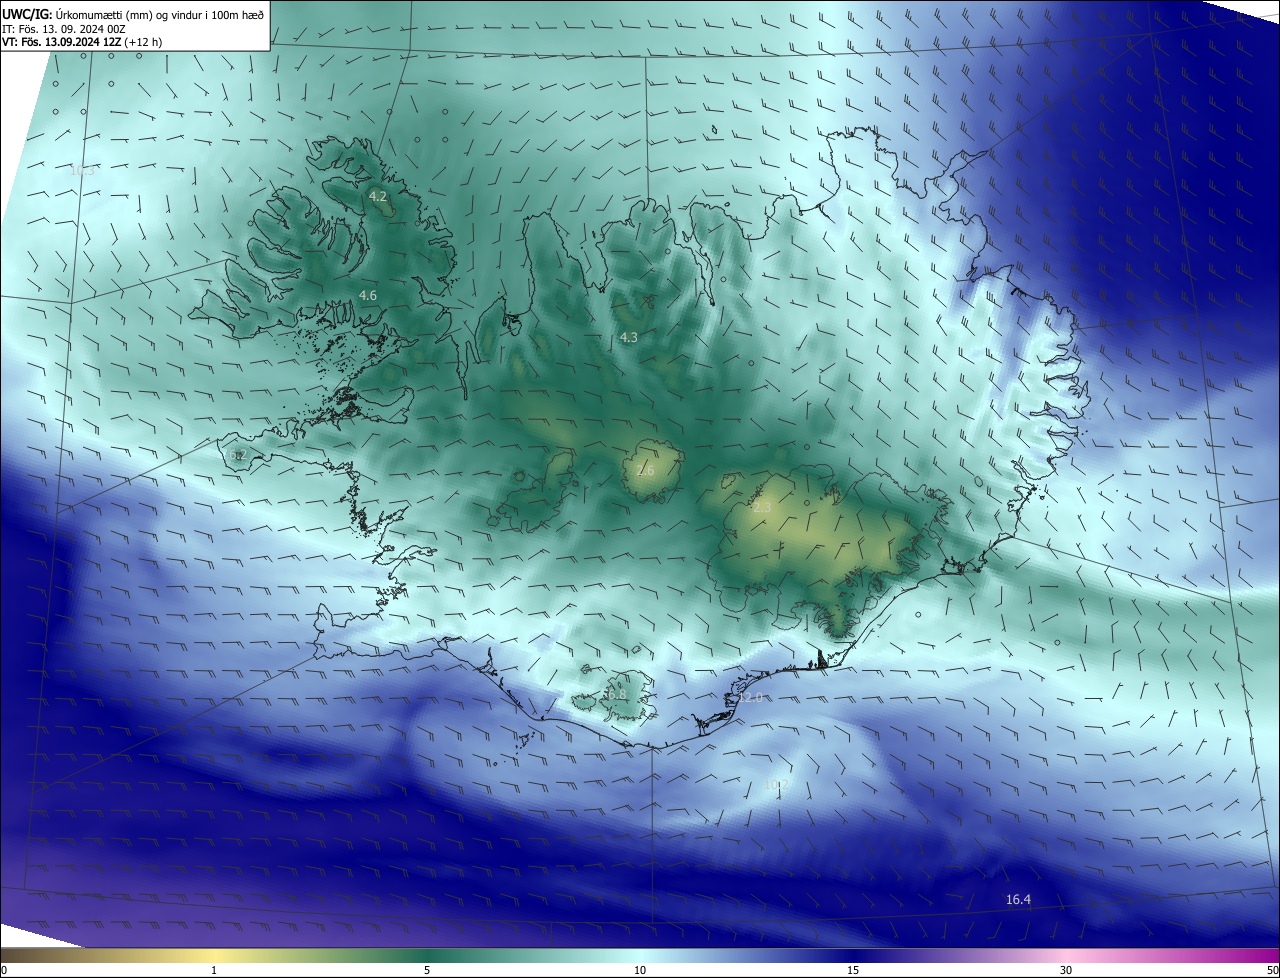1280x978 pixels.
Task: Click the 6.8 value on the map
Action: point(616,694)
